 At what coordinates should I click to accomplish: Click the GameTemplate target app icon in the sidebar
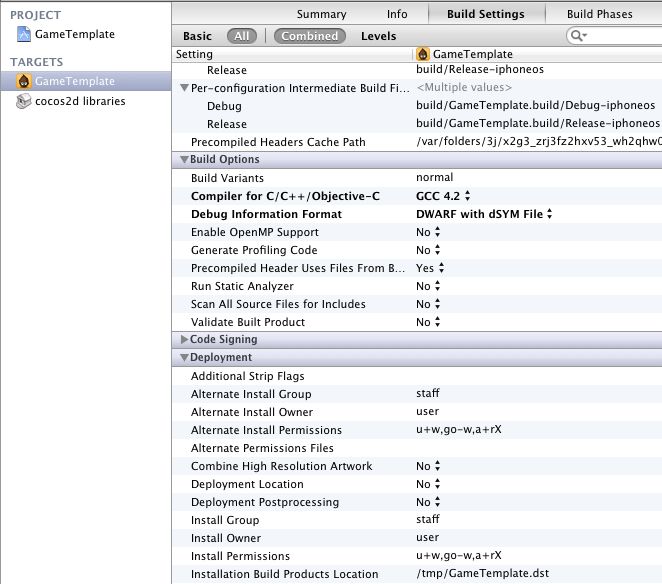[x=24, y=81]
